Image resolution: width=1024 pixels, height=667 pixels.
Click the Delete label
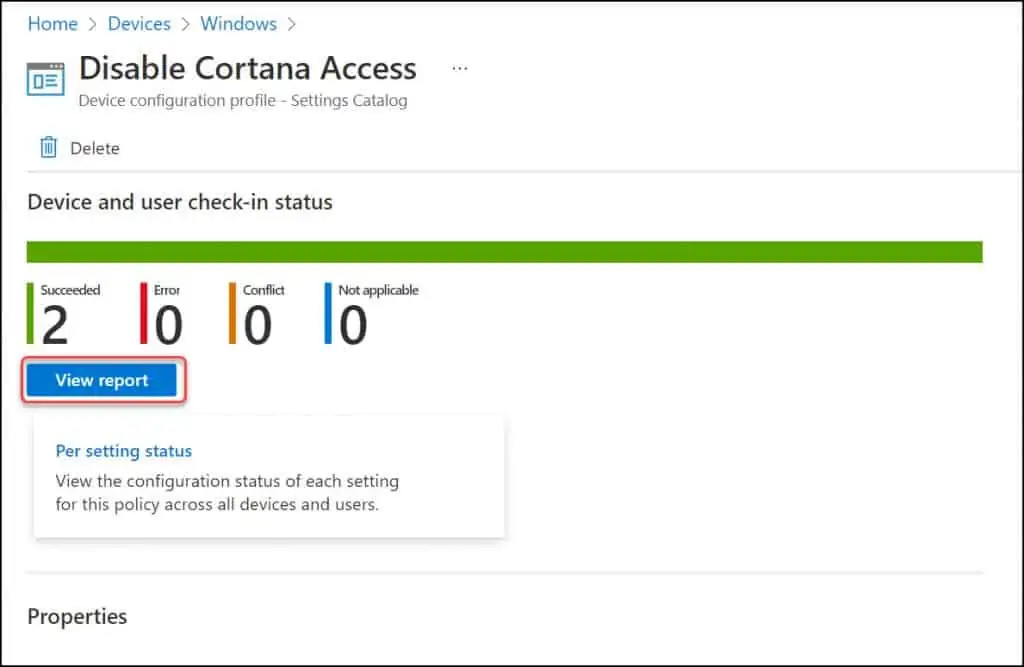click(x=95, y=148)
